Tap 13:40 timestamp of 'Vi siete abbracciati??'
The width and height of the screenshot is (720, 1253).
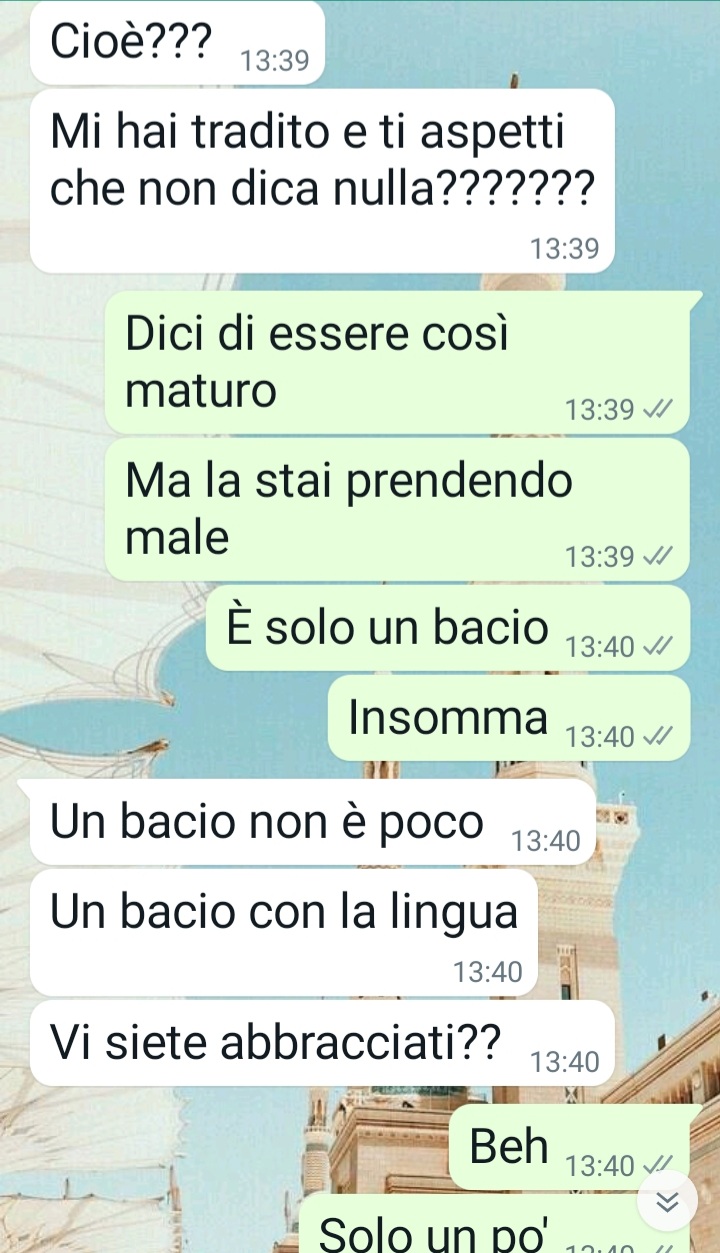[565, 1062]
